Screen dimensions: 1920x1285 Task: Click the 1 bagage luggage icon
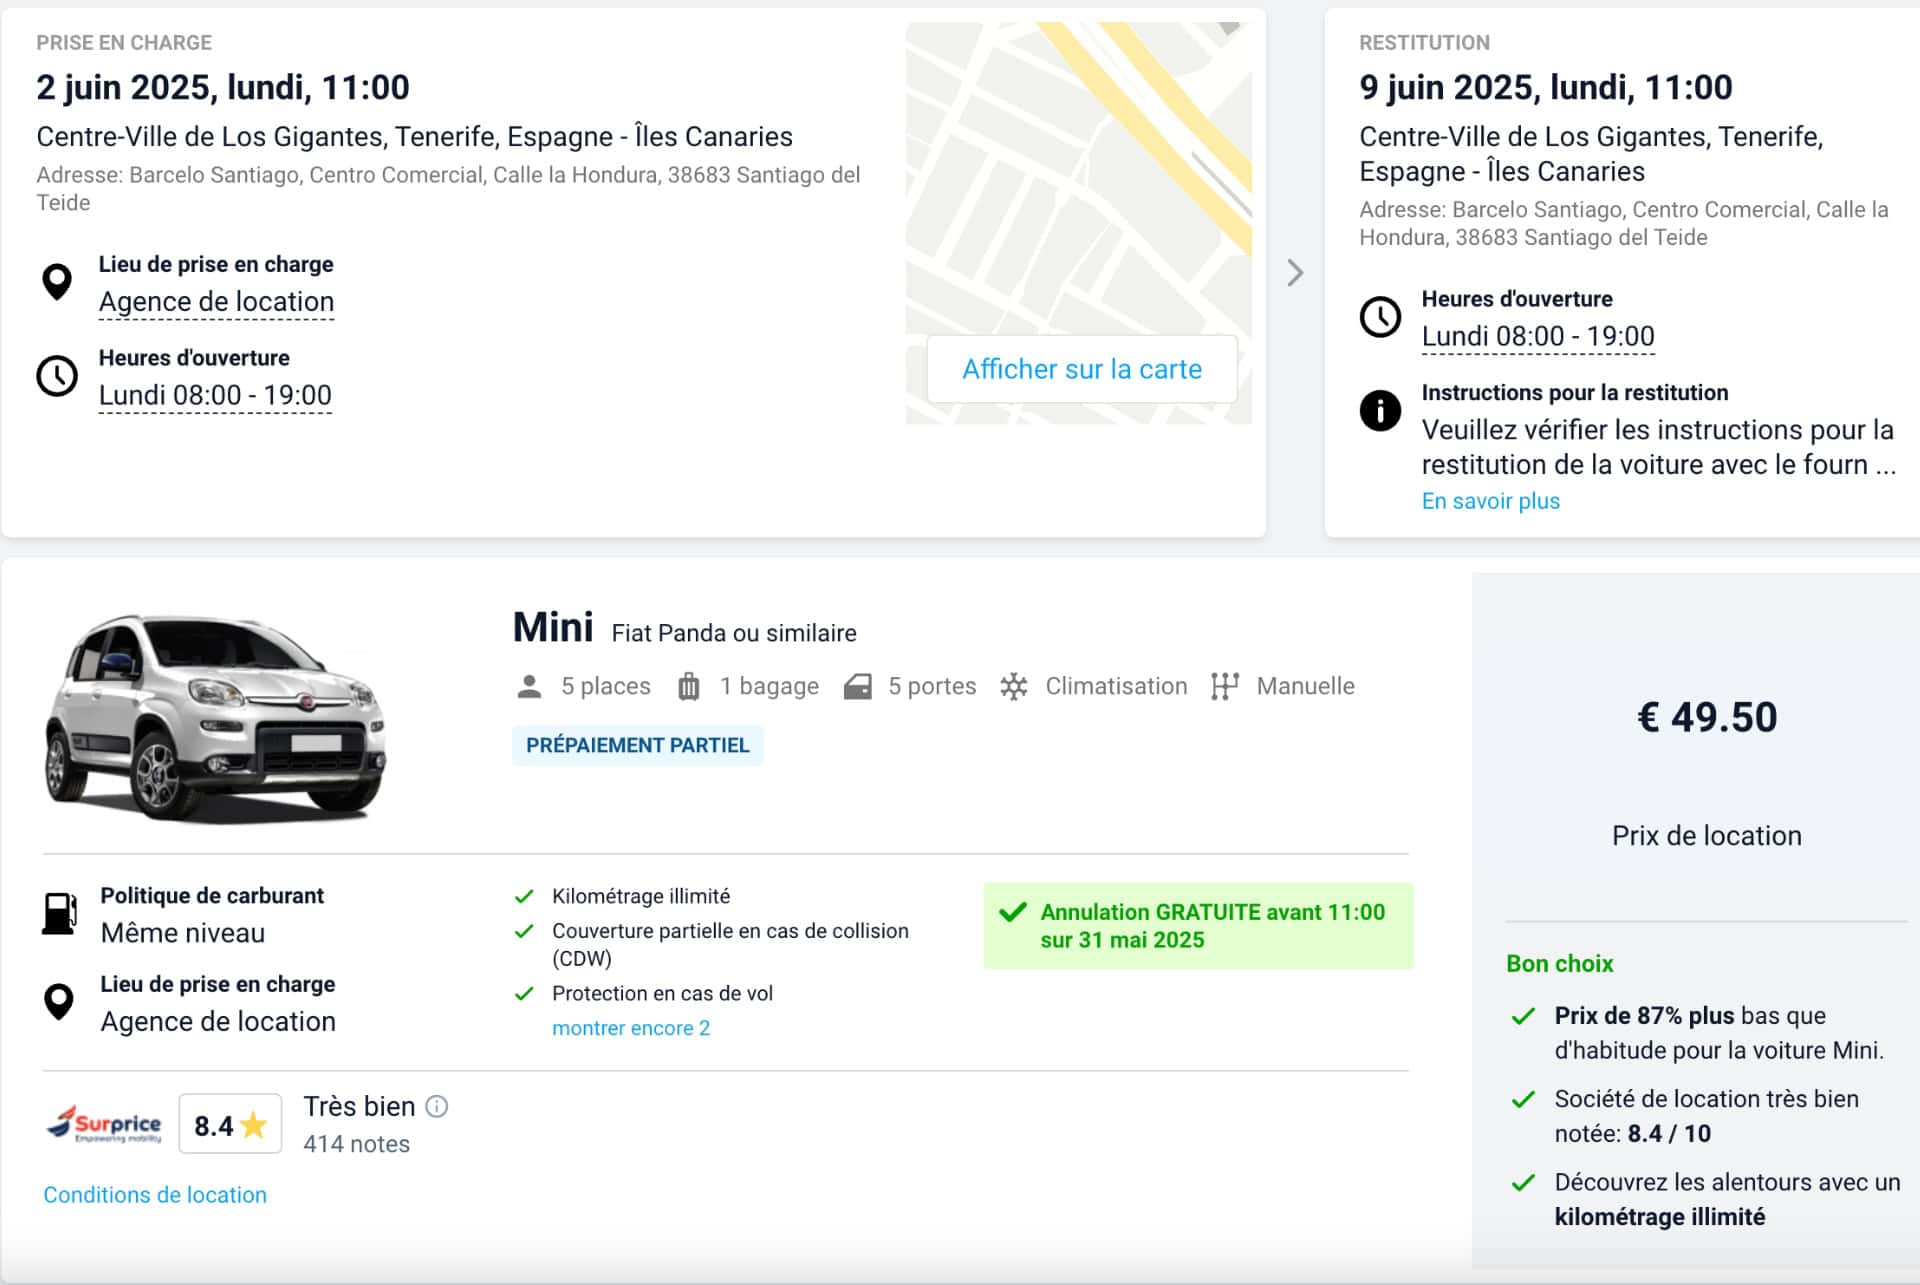(689, 686)
